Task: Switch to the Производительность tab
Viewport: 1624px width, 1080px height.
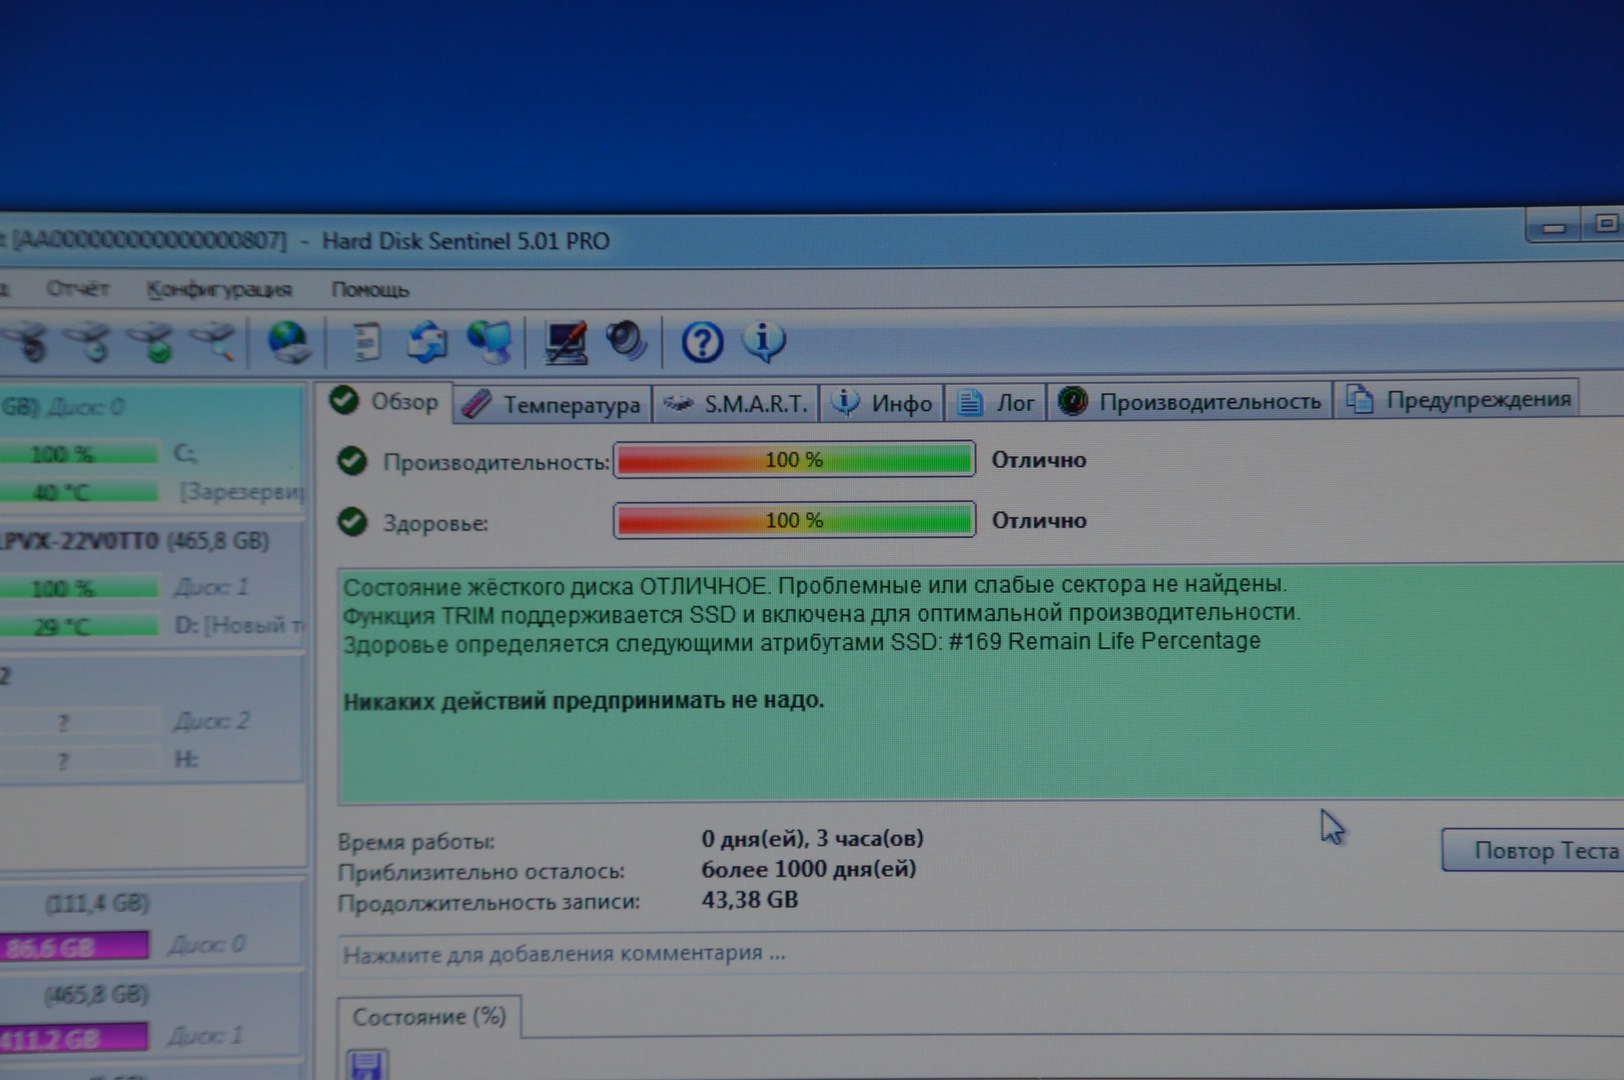Action: click(x=1190, y=401)
